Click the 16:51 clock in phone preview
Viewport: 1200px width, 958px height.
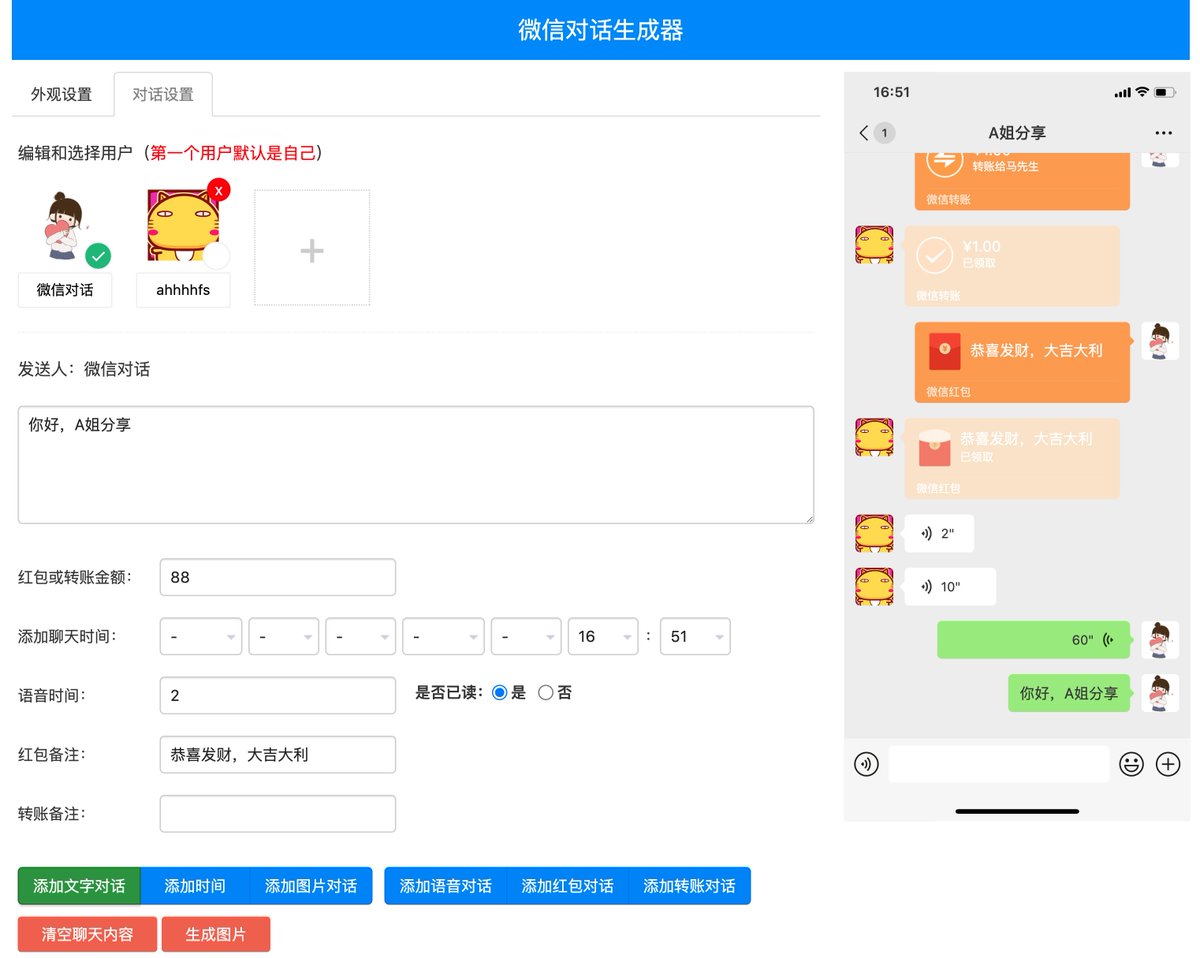click(x=891, y=92)
